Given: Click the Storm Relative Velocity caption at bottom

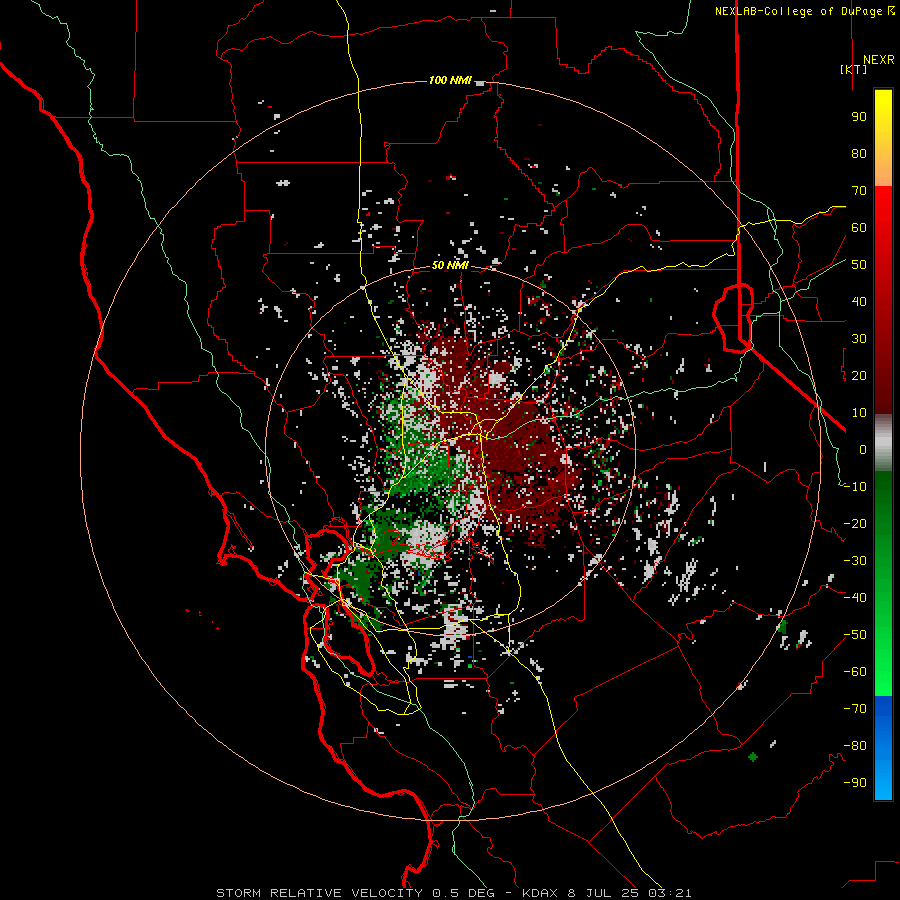Looking at the screenshot, I should point(453,893).
